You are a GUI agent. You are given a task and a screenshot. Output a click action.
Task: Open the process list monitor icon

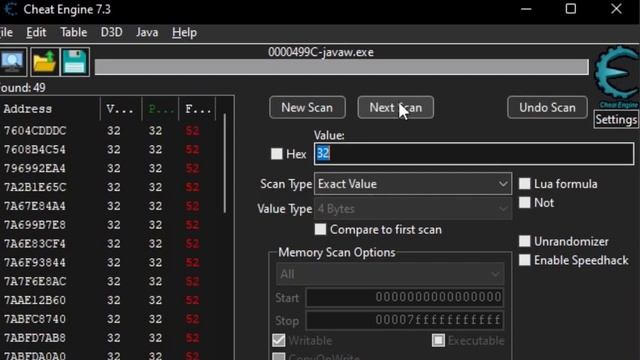(13, 62)
